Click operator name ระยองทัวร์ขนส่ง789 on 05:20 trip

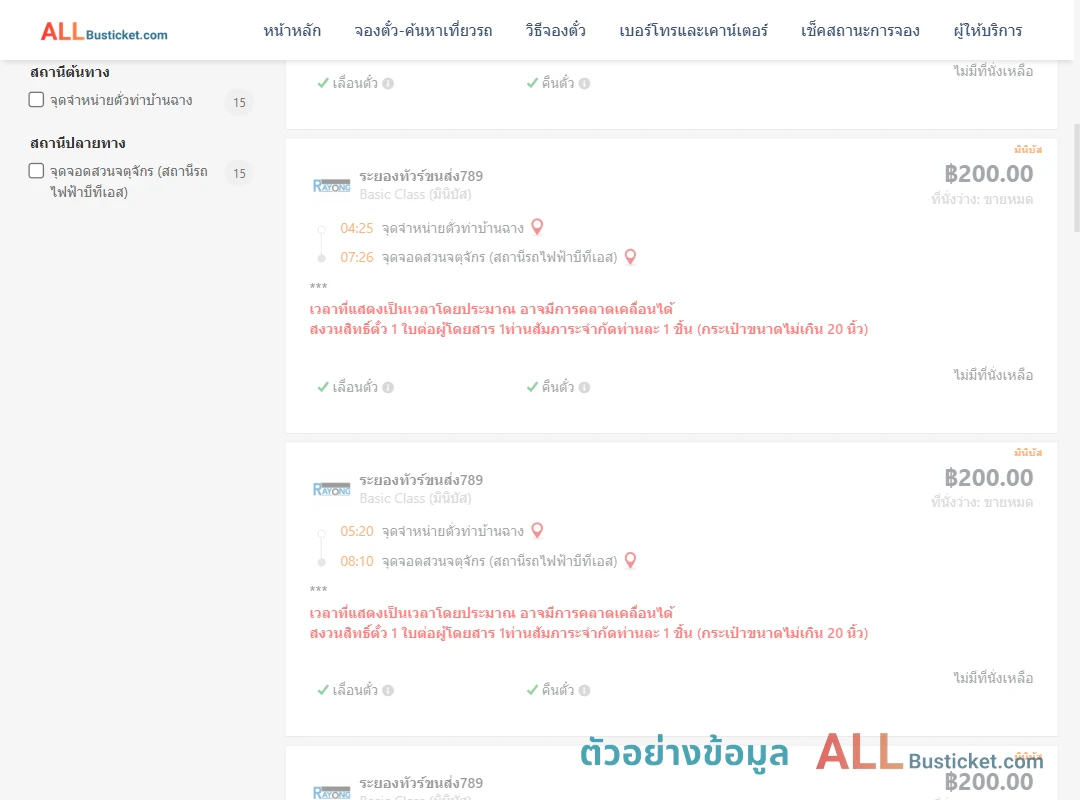421,480
